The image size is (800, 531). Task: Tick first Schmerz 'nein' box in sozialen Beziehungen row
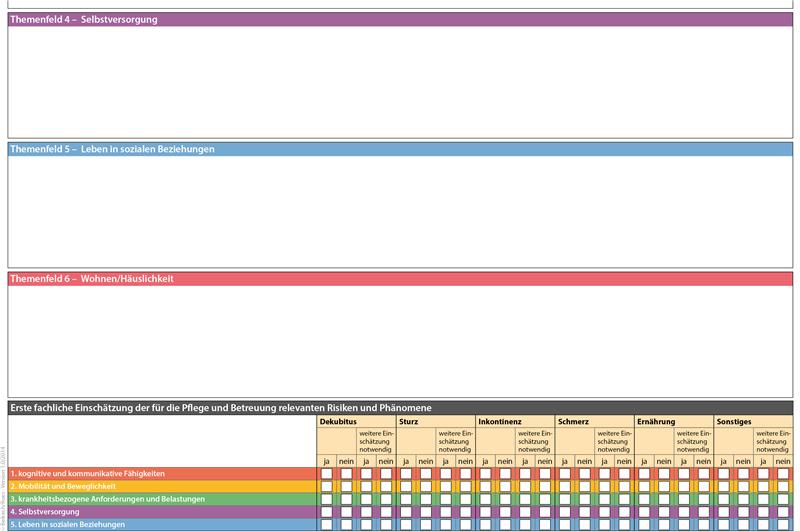pos(585,524)
